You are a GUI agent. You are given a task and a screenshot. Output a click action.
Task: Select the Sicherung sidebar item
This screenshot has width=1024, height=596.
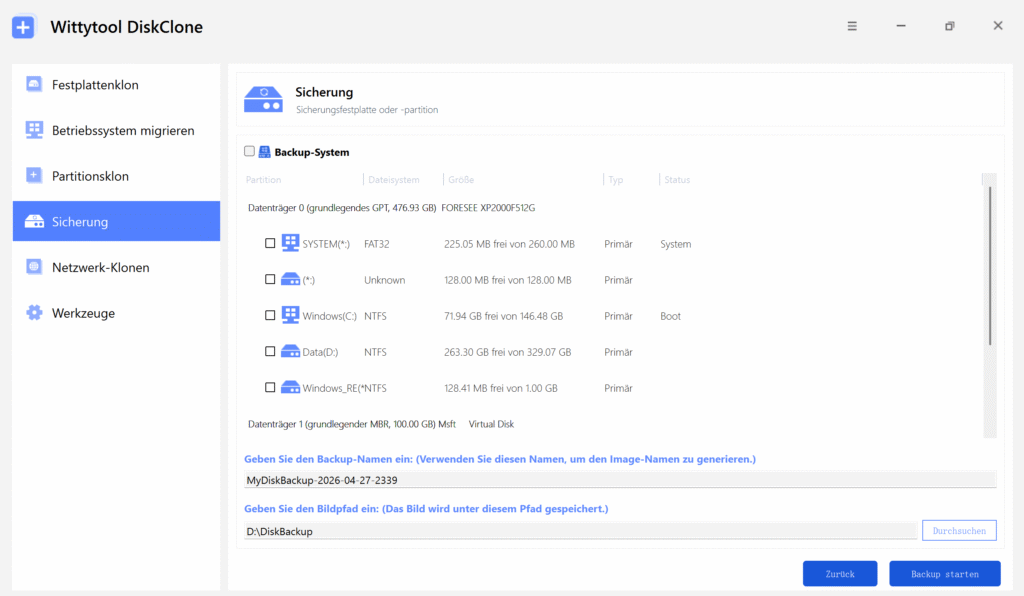tap(116, 221)
